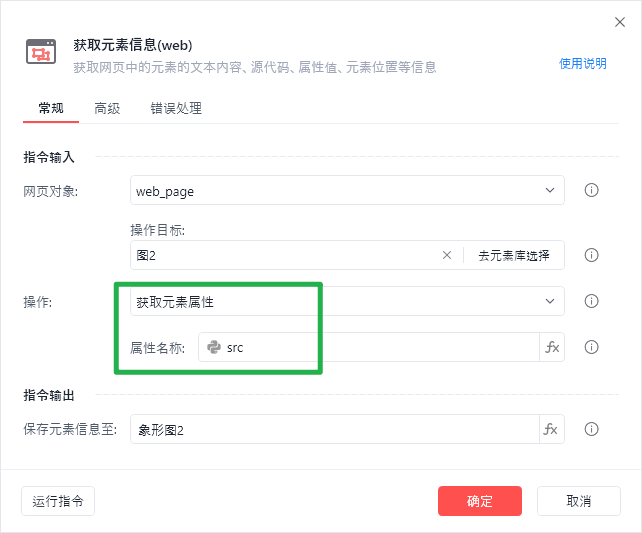Click the Python icon in the 属性名称 field
The image size is (642, 533).
pos(213,347)
